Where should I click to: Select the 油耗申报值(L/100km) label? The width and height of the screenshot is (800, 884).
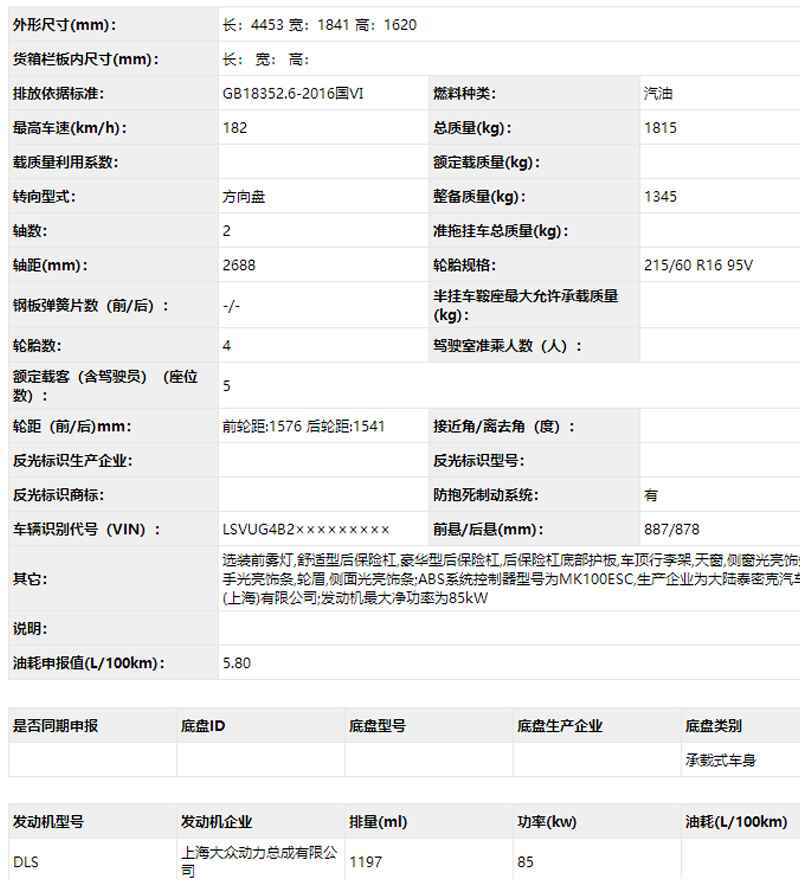89,663
